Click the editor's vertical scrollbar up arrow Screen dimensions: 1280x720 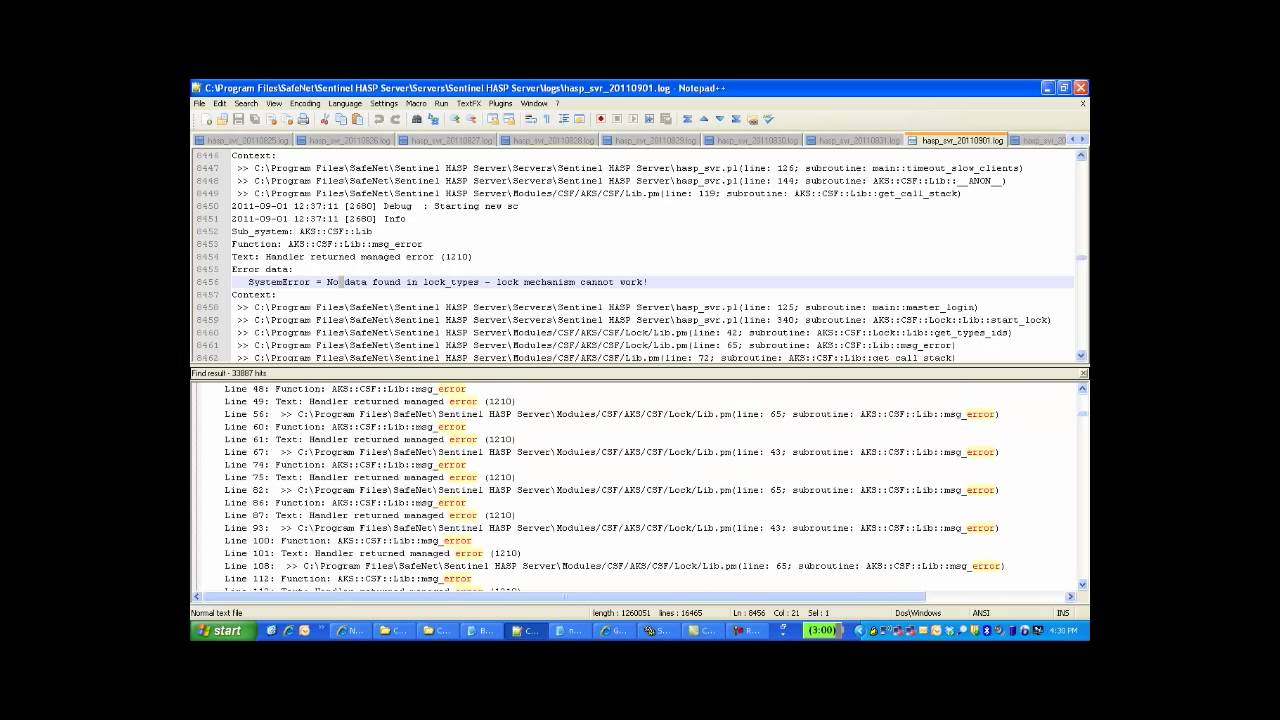tap(1081, 156)
